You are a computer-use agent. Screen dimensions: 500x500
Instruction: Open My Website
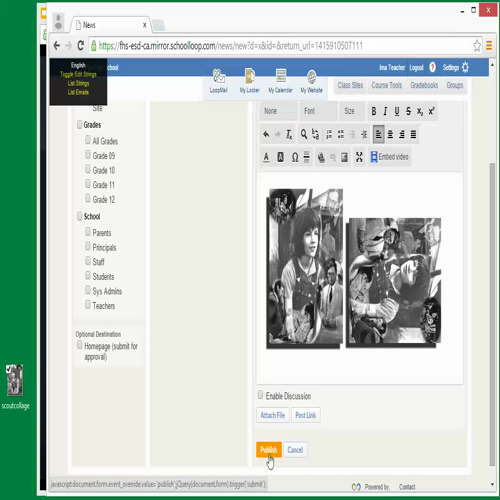point(311,82)
